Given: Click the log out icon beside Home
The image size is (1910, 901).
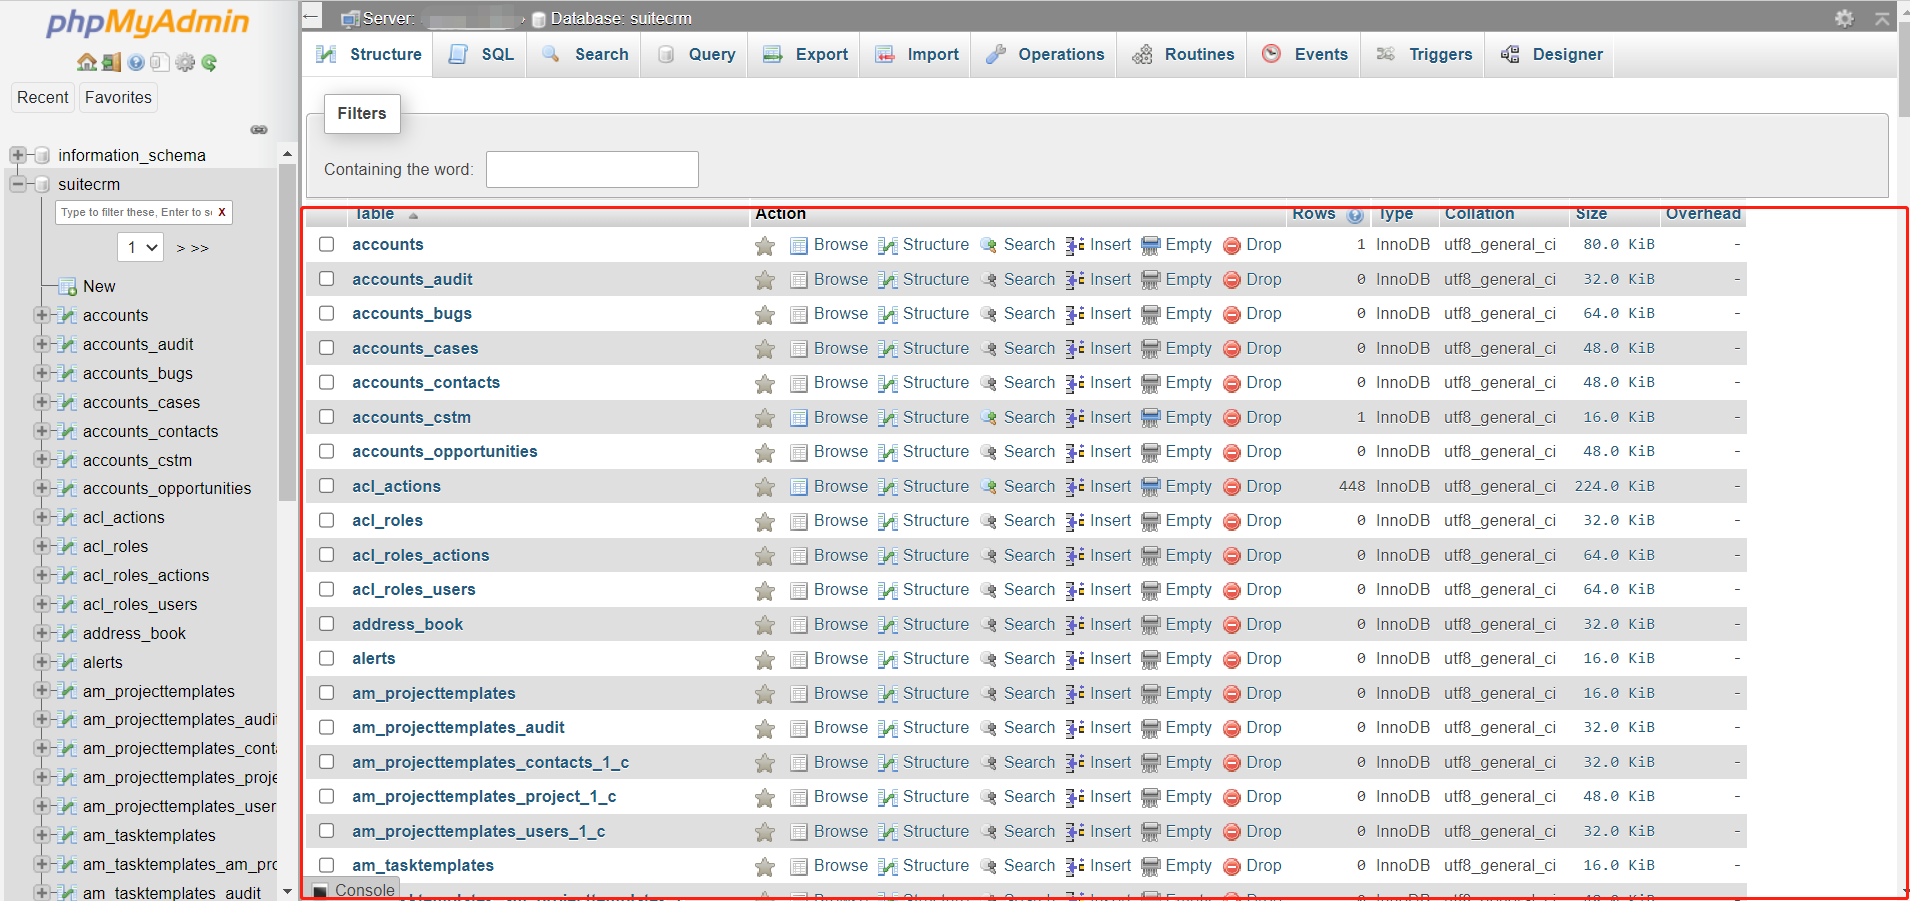Looking at the screenshot, I should tap(111, 62).
